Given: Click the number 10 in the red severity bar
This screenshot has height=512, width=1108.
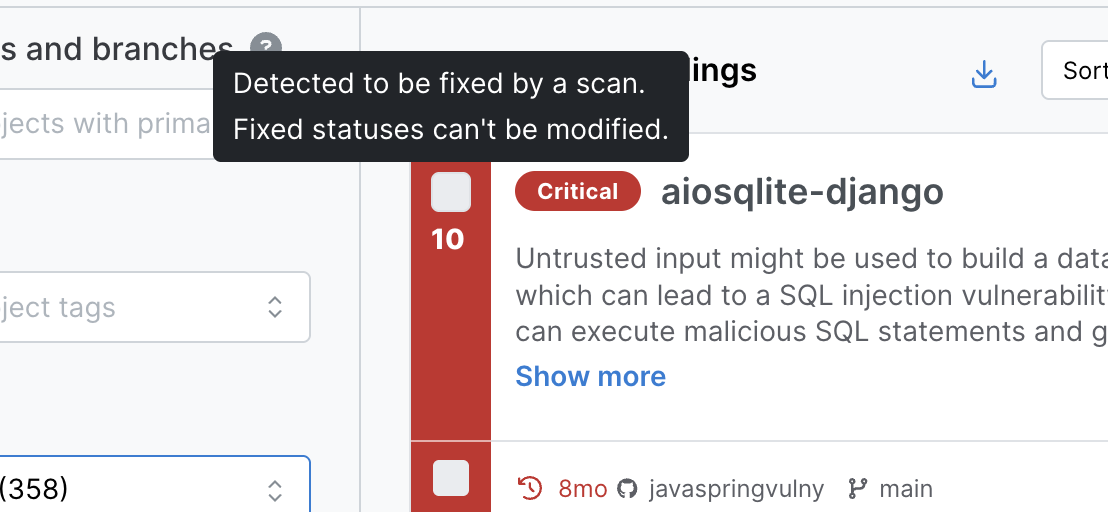Looking at the screenshot, I should coord(447,240).
